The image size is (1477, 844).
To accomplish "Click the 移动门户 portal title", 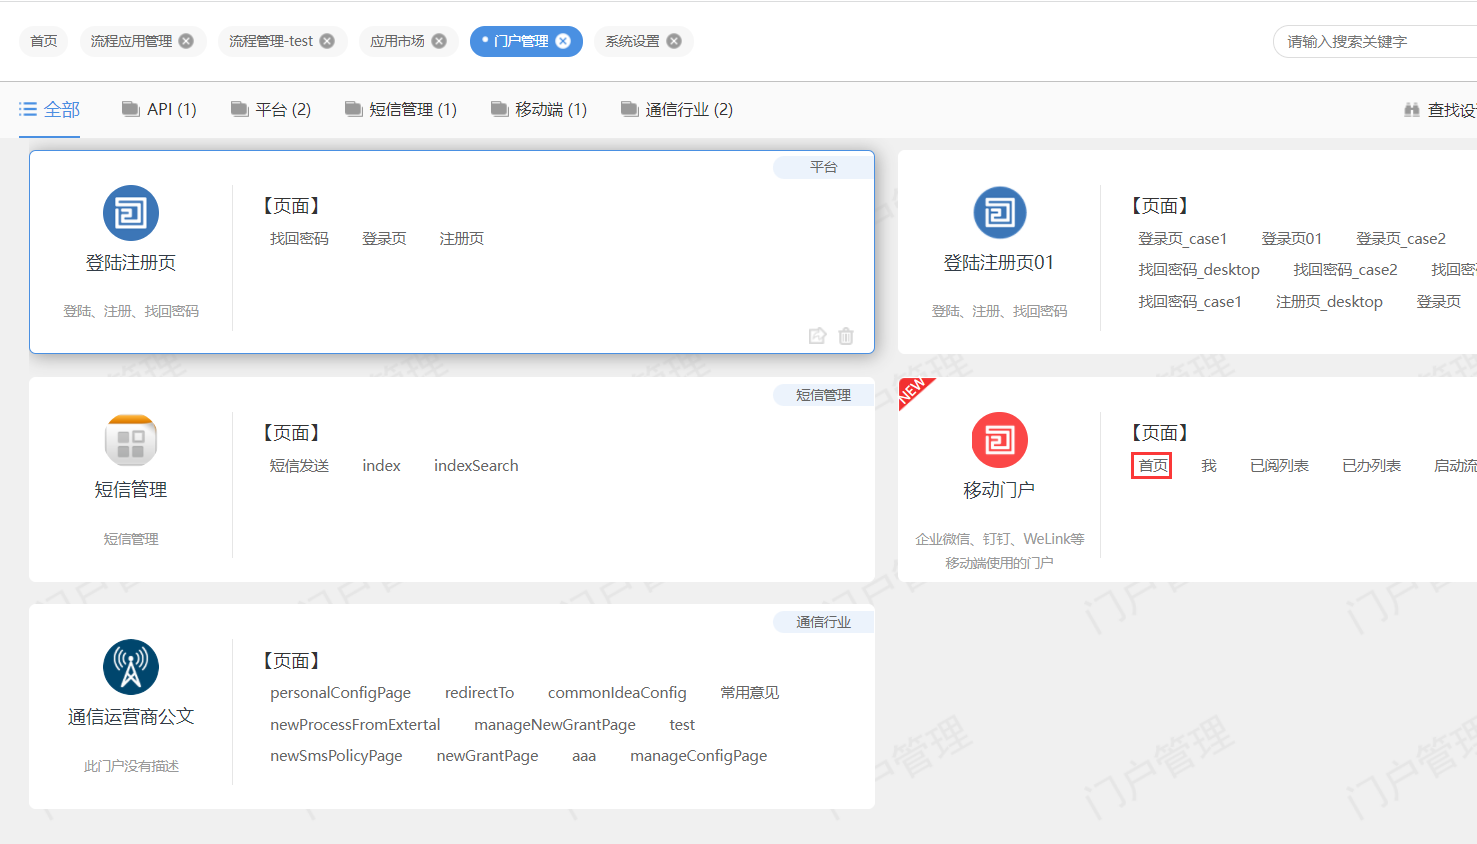I will [999, 490].
